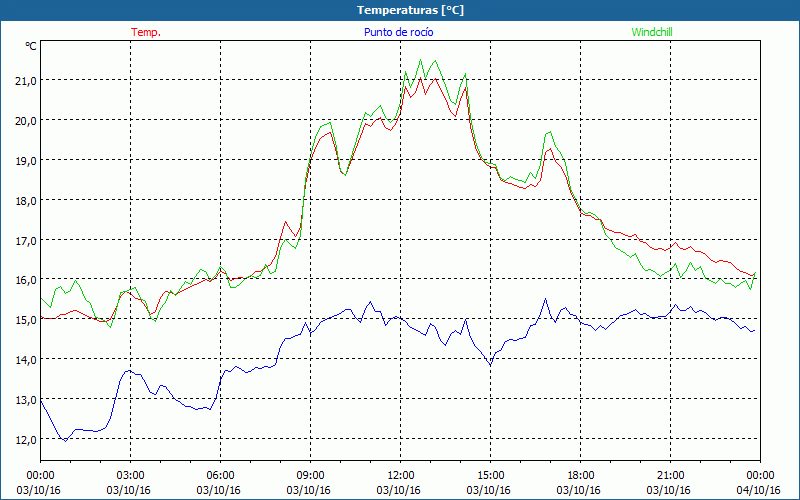Image resolution: width=800 pixels, height=500 pixels.
Task: Select the green 'Windchill' legend label
Action: (652, 32)
